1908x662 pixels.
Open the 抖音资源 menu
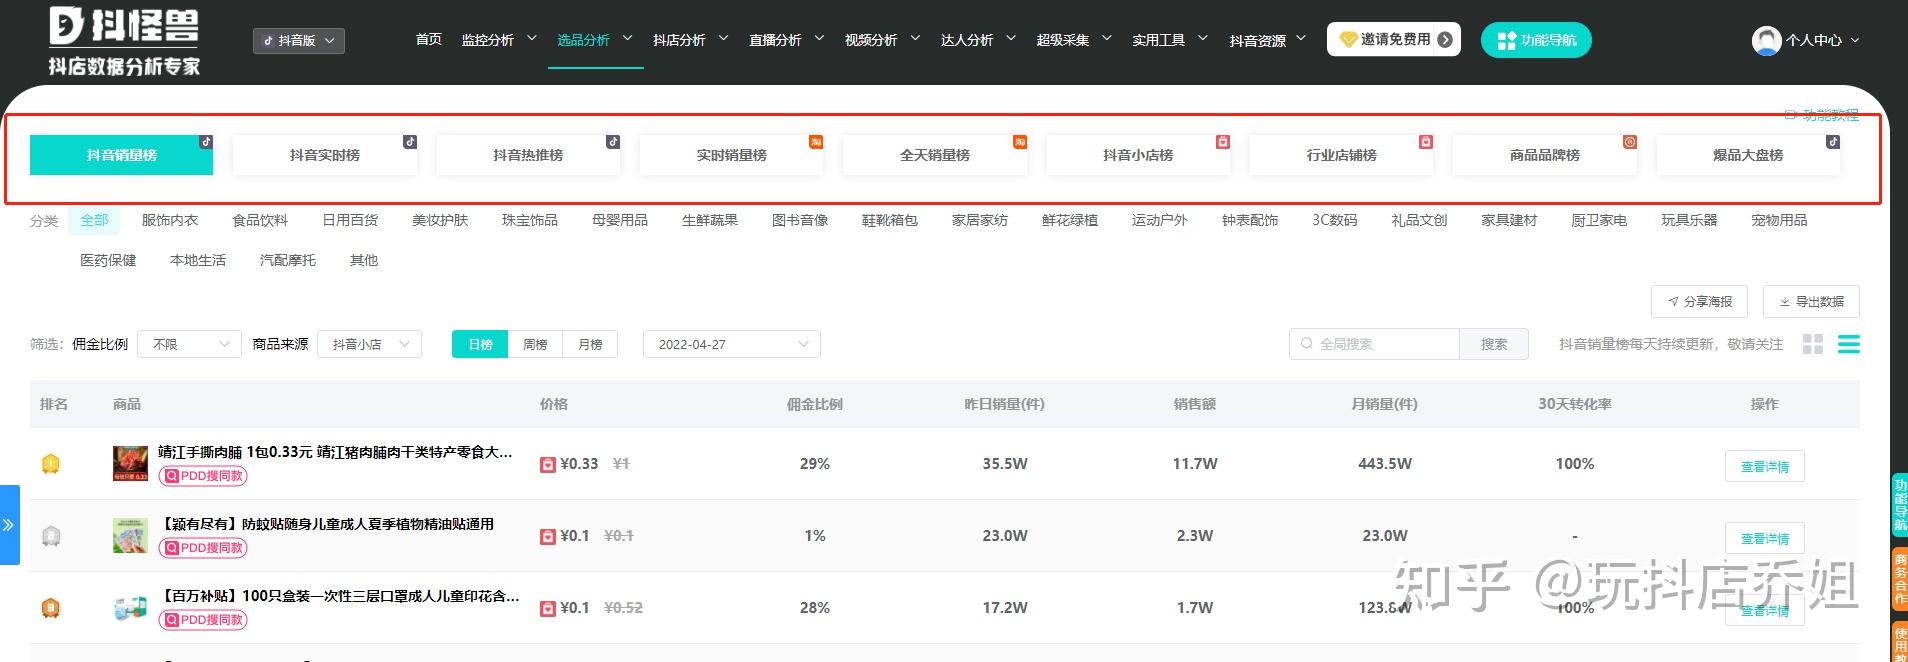pyautogui.click(x=1267, y=40)
